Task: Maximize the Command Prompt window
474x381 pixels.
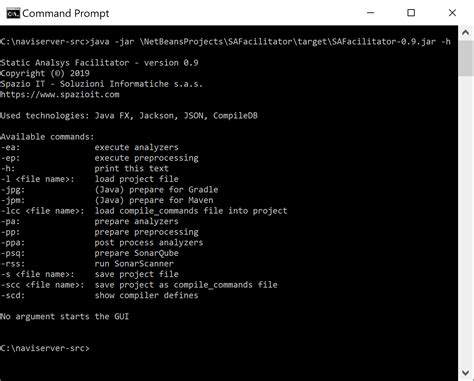Action: click(411, 13)
